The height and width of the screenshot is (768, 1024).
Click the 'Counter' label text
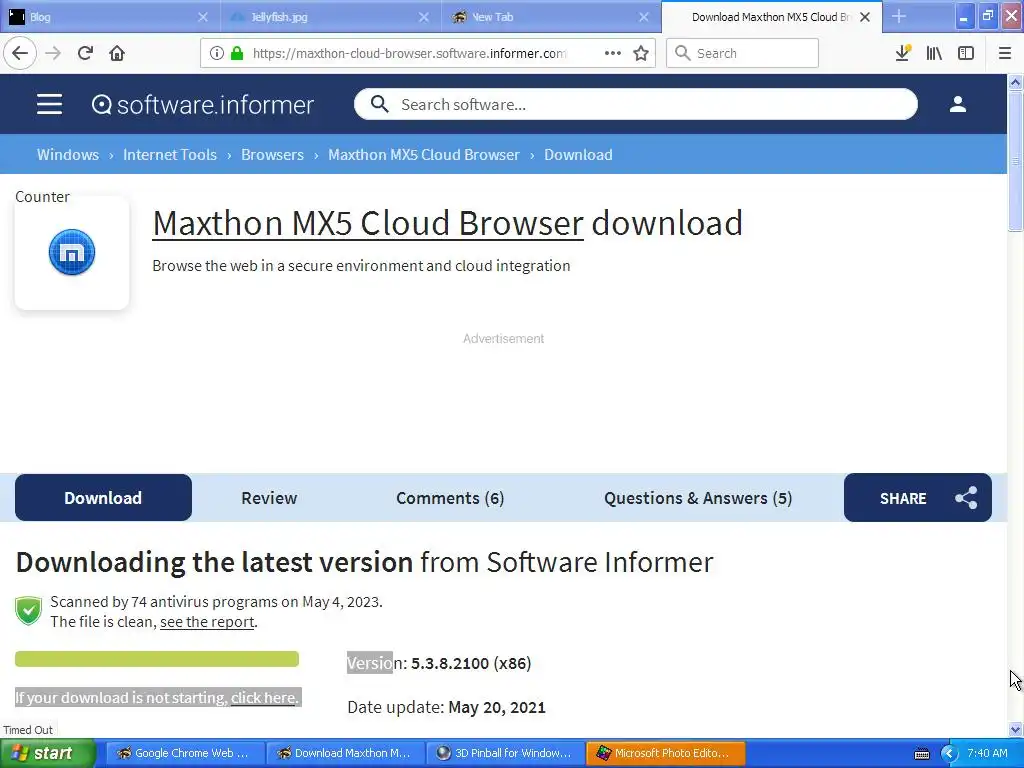(x=42, y=197)
